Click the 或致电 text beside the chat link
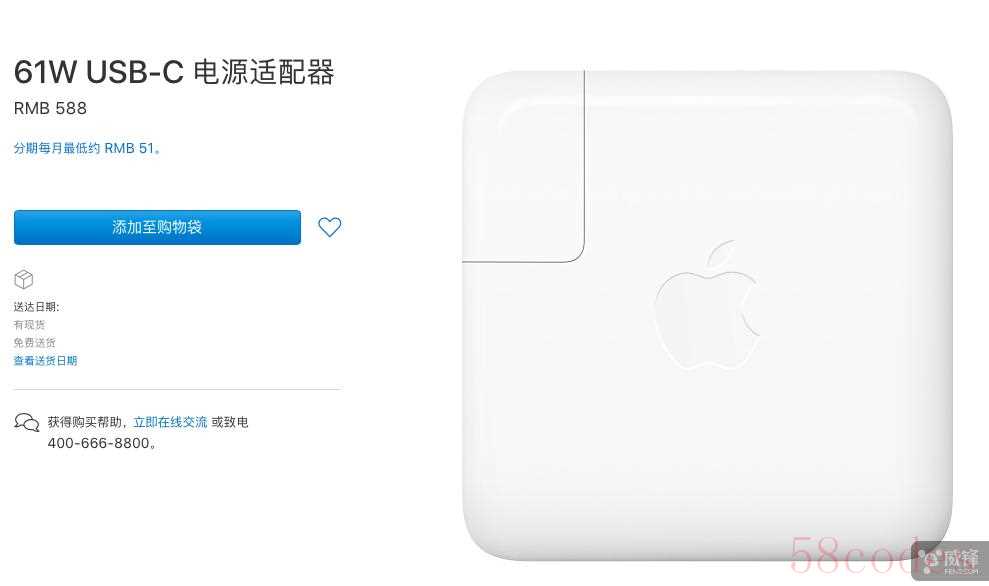 coord(230,422)
